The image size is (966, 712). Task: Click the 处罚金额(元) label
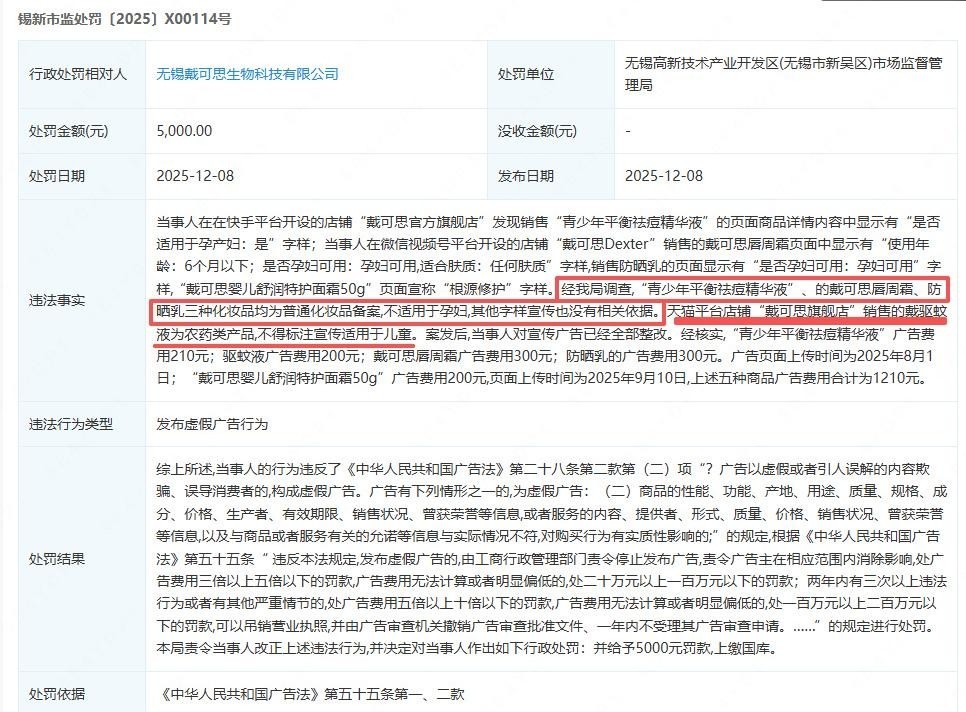(x=68, y=131)
